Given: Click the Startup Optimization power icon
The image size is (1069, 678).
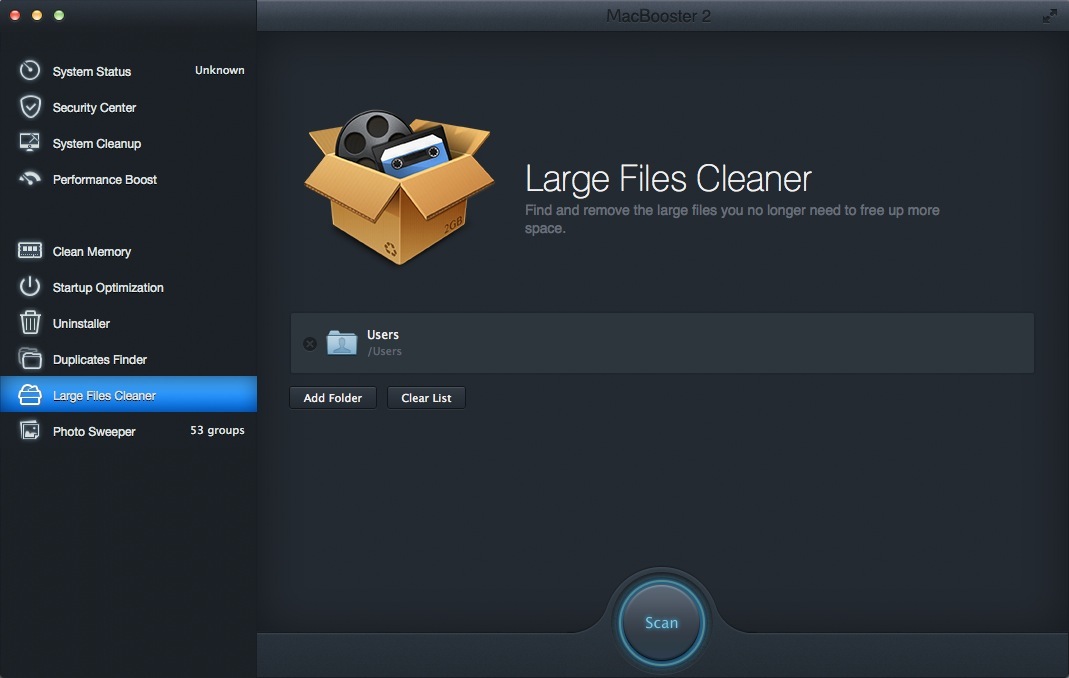Looking at the screenshot, I should [29, 286].
